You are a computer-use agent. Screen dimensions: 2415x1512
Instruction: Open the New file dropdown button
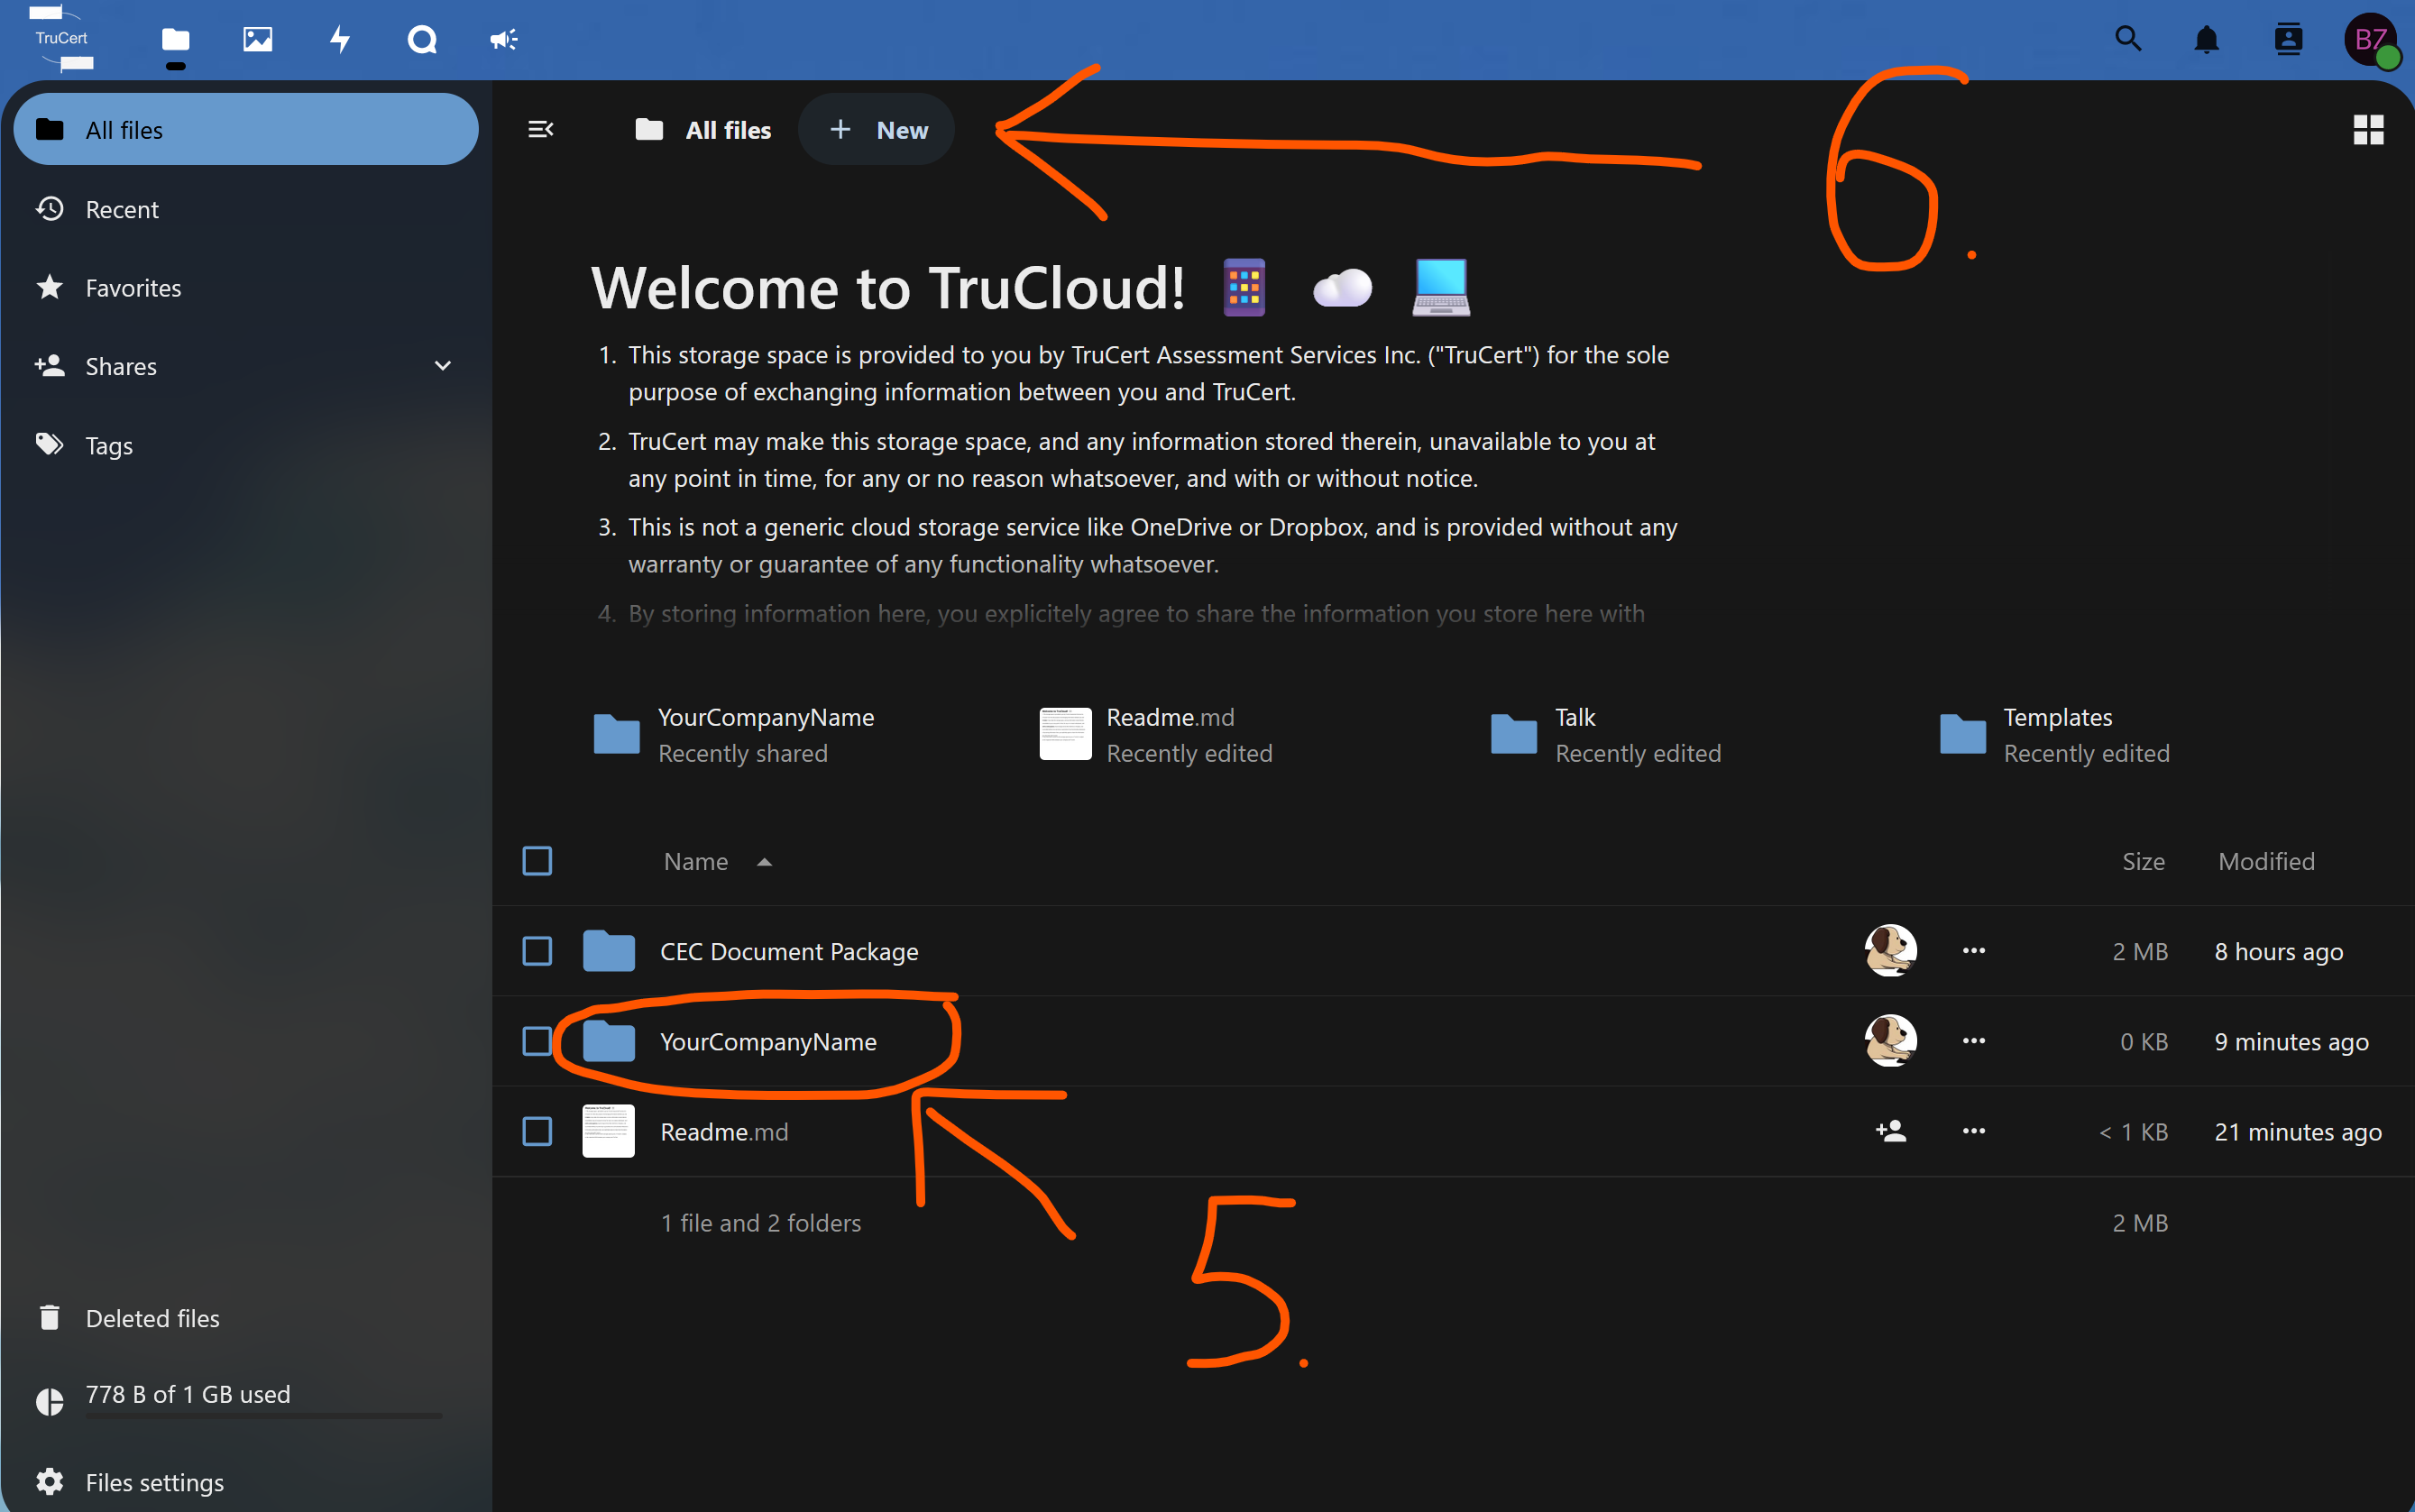point(876,129)
